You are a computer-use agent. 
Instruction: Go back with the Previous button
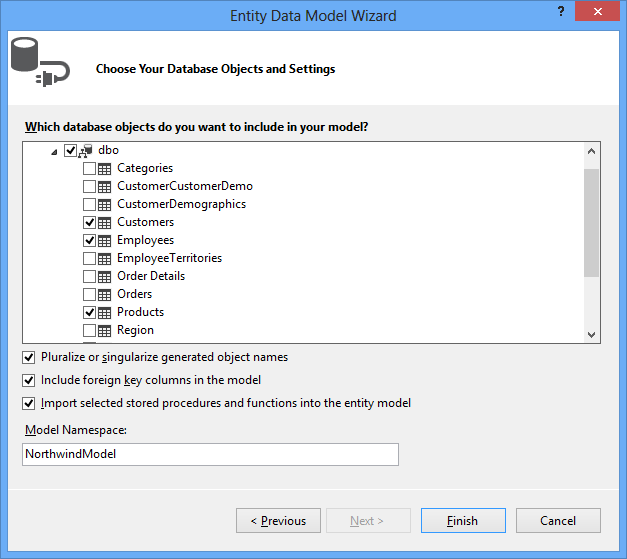tap(278, 521)
